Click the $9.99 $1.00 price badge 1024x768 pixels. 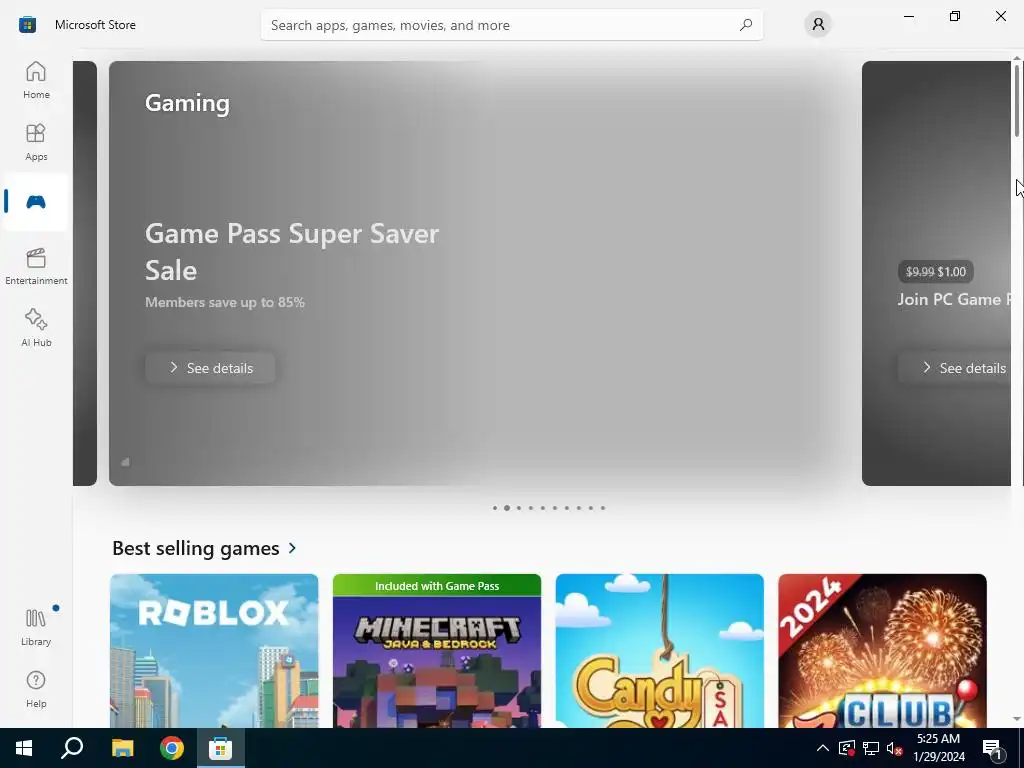coord(936,272)
